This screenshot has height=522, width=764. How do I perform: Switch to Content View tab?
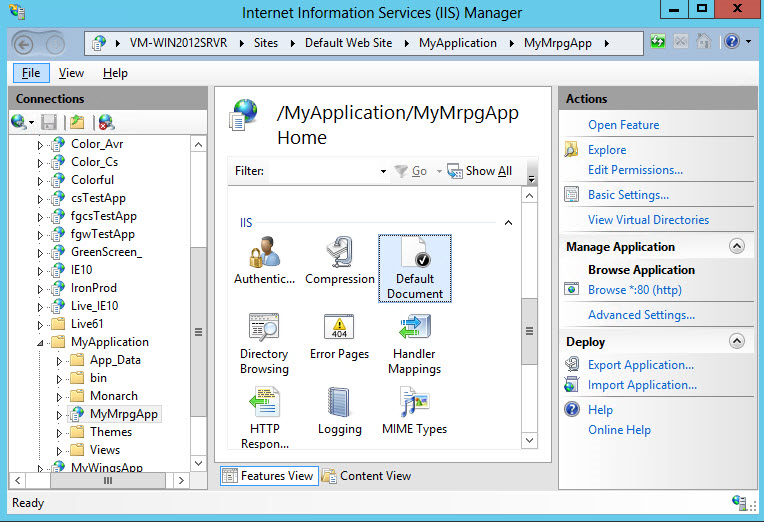(x=366, y=476)
